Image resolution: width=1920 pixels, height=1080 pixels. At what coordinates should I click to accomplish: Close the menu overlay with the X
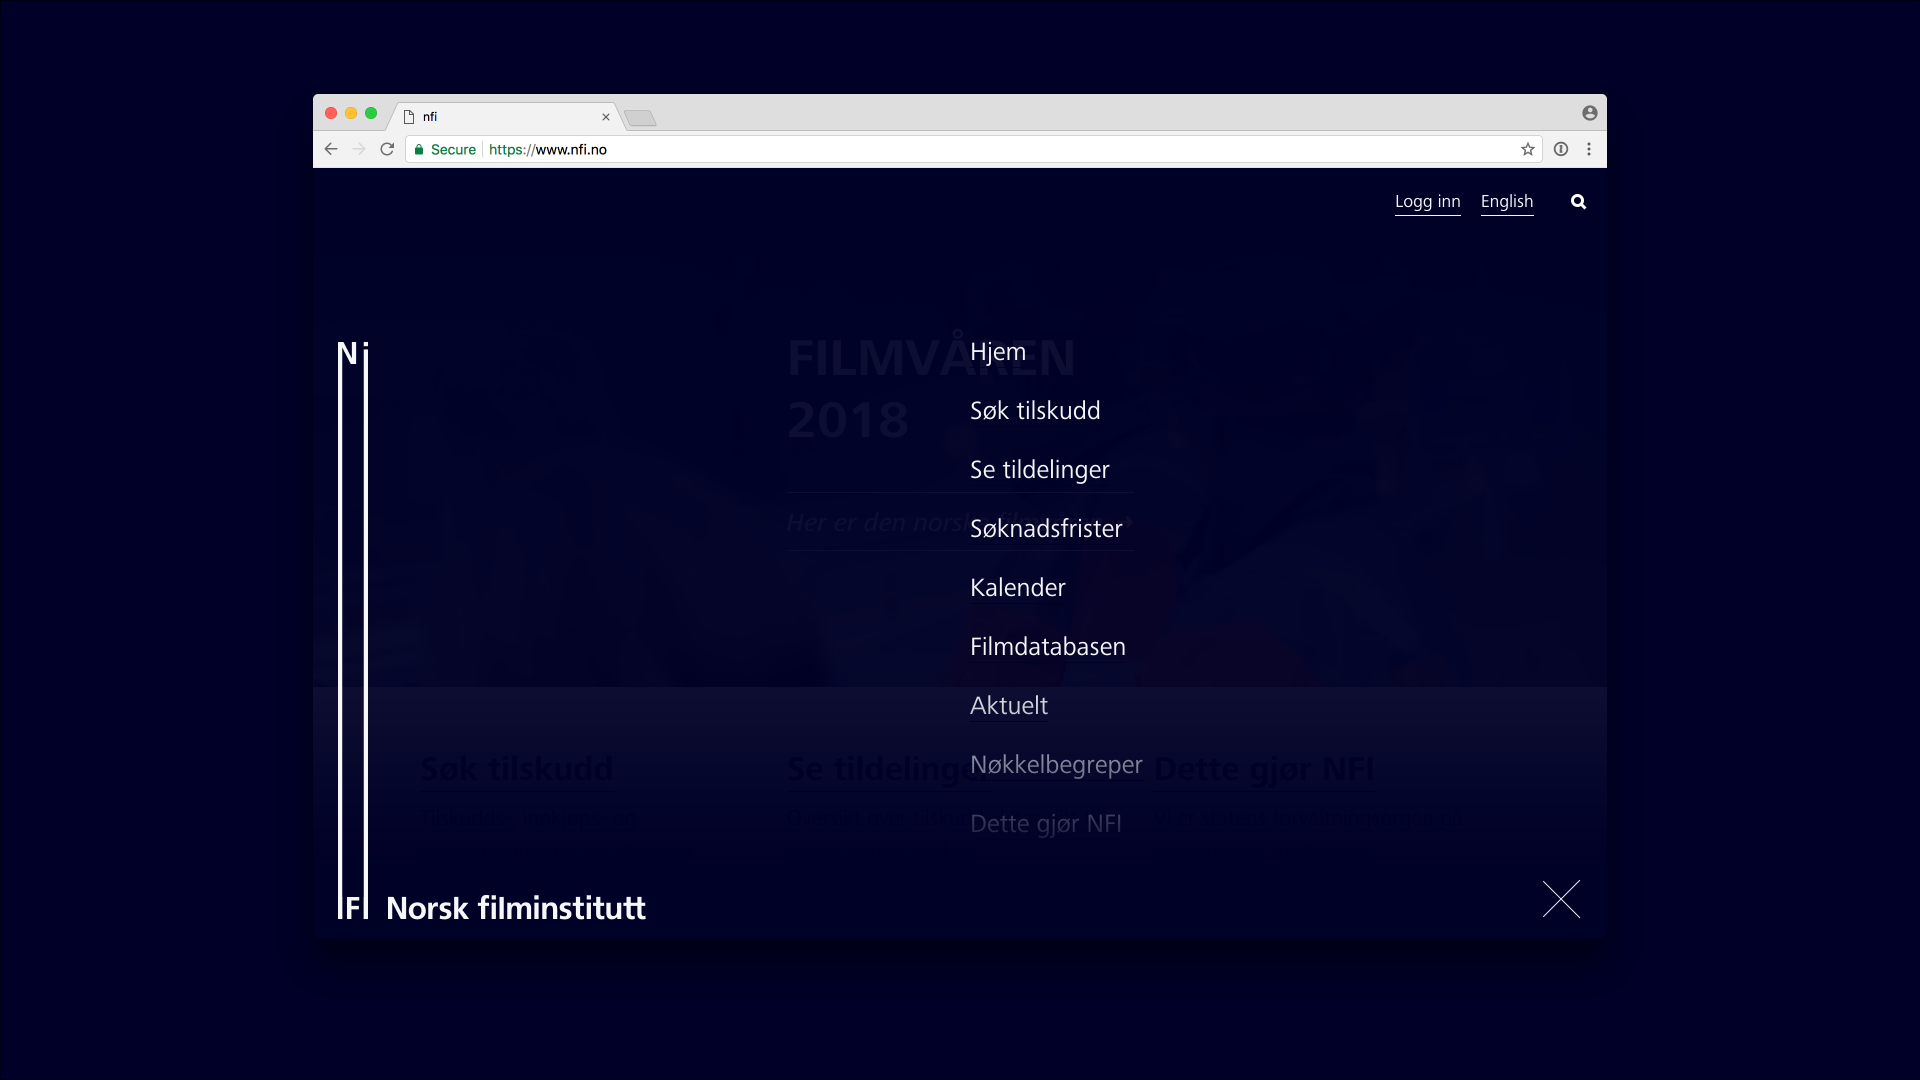[1561, 899]
